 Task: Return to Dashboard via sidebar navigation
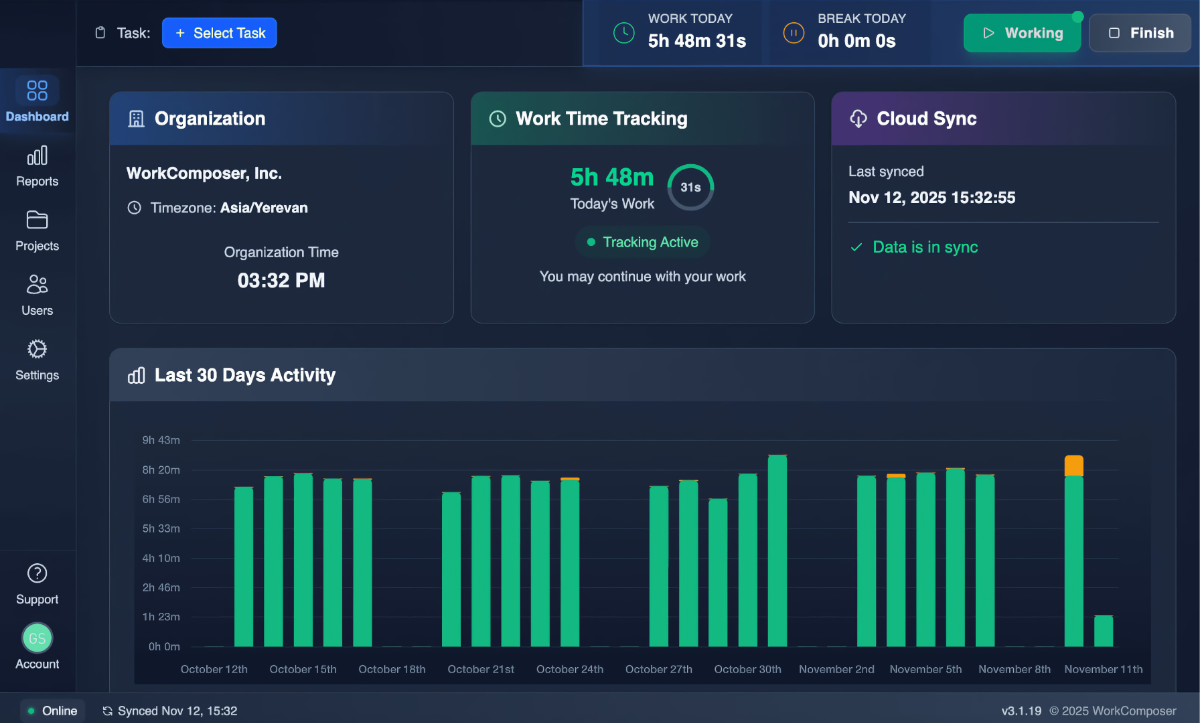(x=37, y=92)
